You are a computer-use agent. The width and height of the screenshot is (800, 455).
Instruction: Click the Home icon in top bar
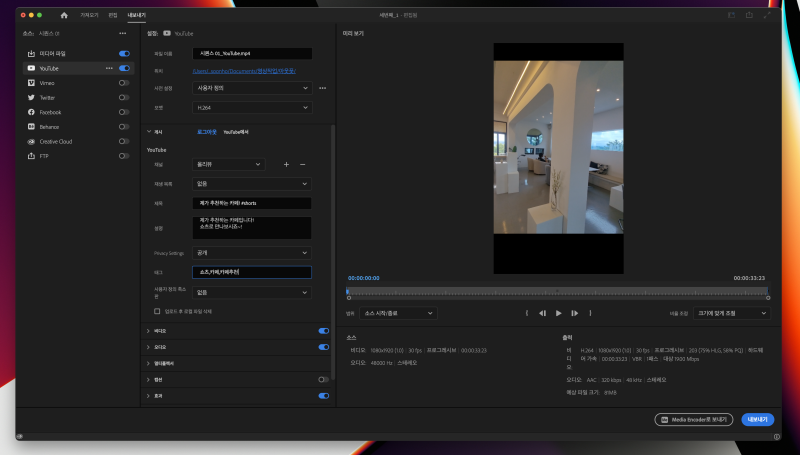(64, 16)
